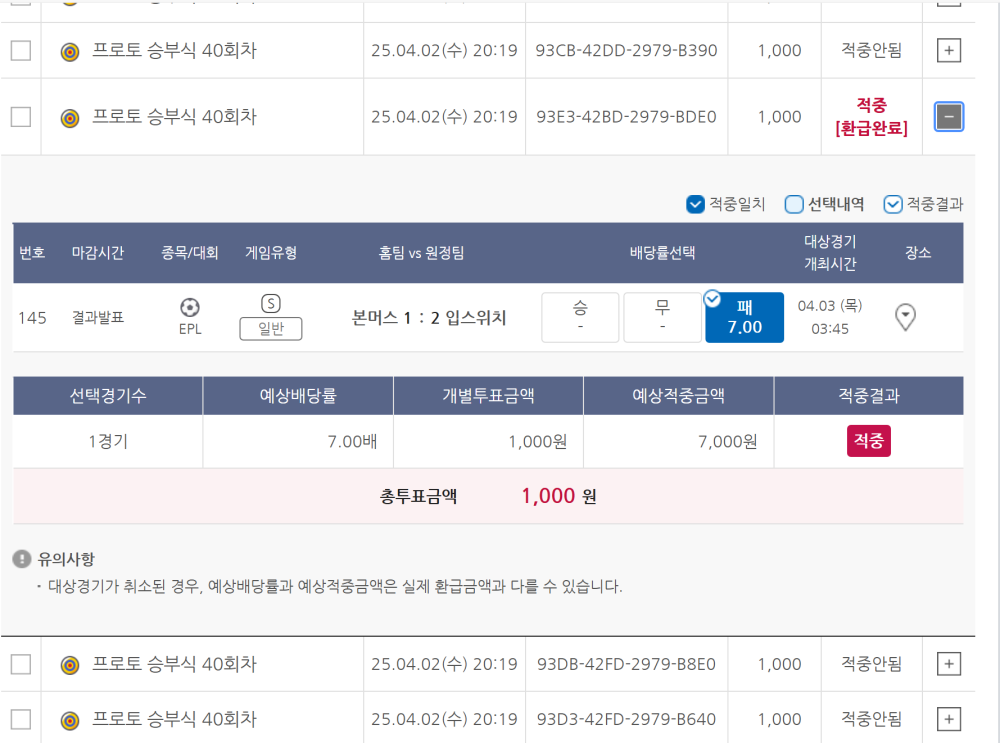The width and height of the screenshot is (1000, 743).
Task: Click the 승 odds button
Action: [580, 318]
